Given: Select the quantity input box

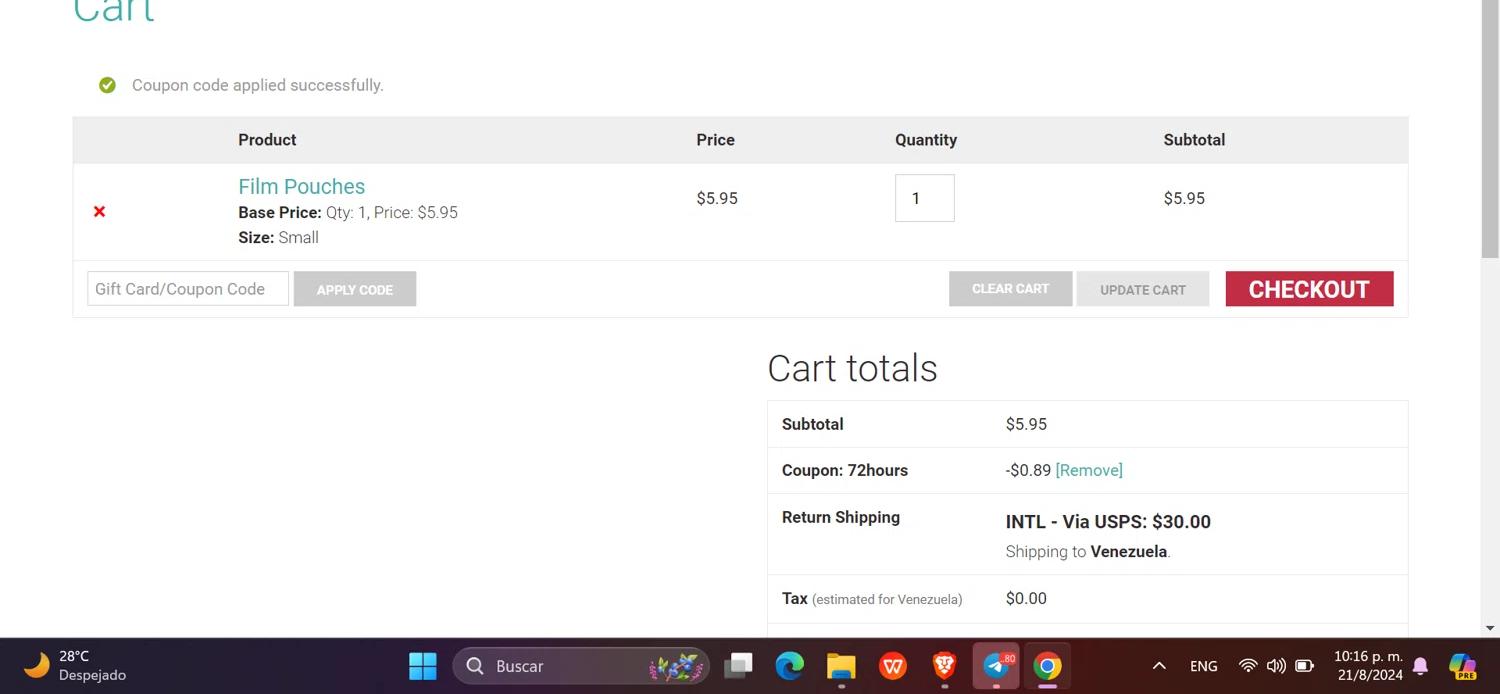Looking at the screenshot, I should click(924, 198).
